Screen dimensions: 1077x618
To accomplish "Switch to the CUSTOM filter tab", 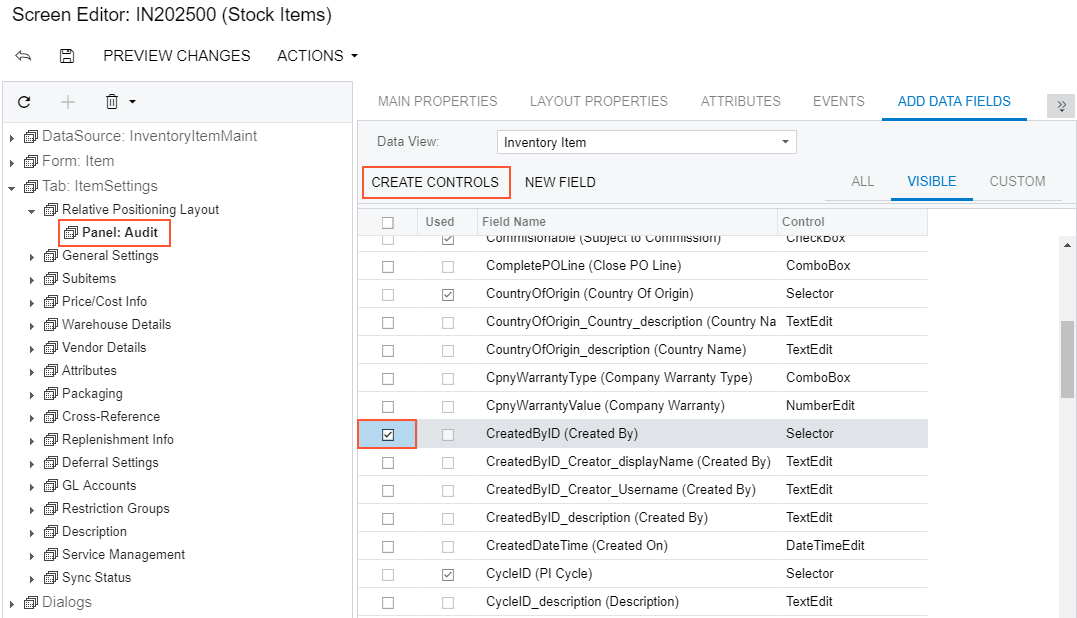I will (1017, 181).
